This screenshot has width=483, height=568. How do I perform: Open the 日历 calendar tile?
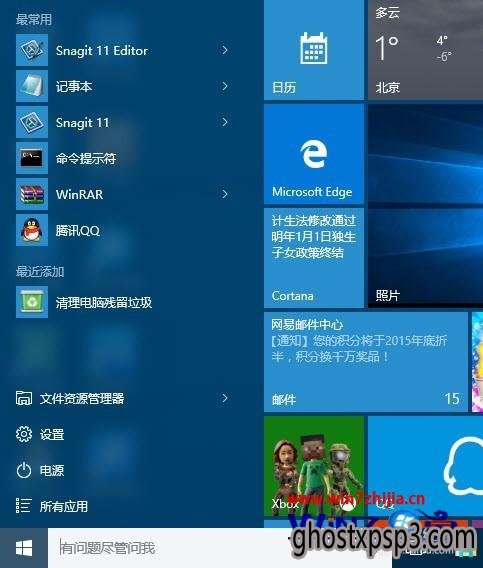pos(314,50)
